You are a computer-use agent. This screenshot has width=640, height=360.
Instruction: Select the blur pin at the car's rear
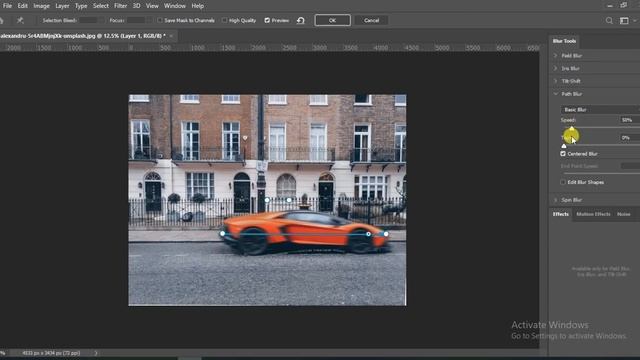pos(222,234)
